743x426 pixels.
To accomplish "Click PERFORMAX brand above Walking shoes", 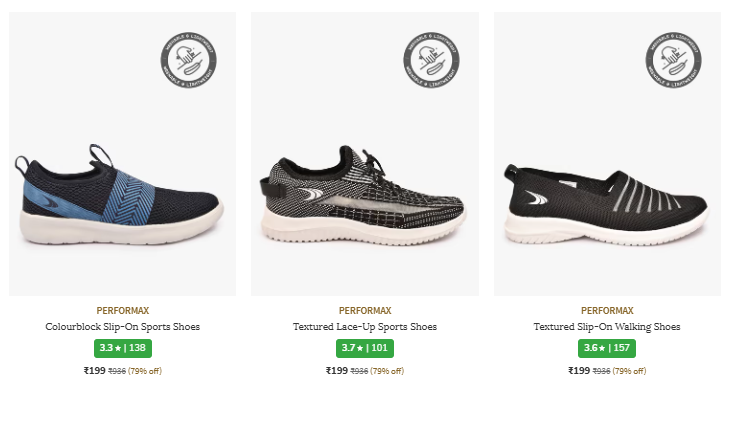I will click(607, 311).
